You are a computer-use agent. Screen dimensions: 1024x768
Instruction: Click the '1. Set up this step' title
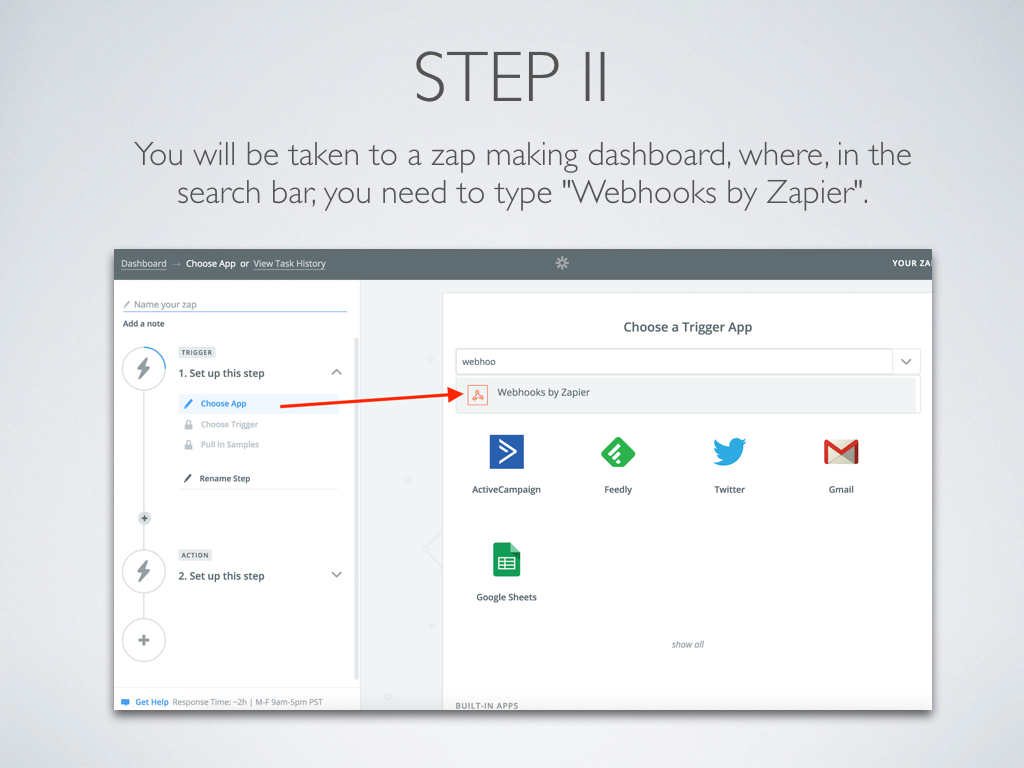click(x=221, y=374)
